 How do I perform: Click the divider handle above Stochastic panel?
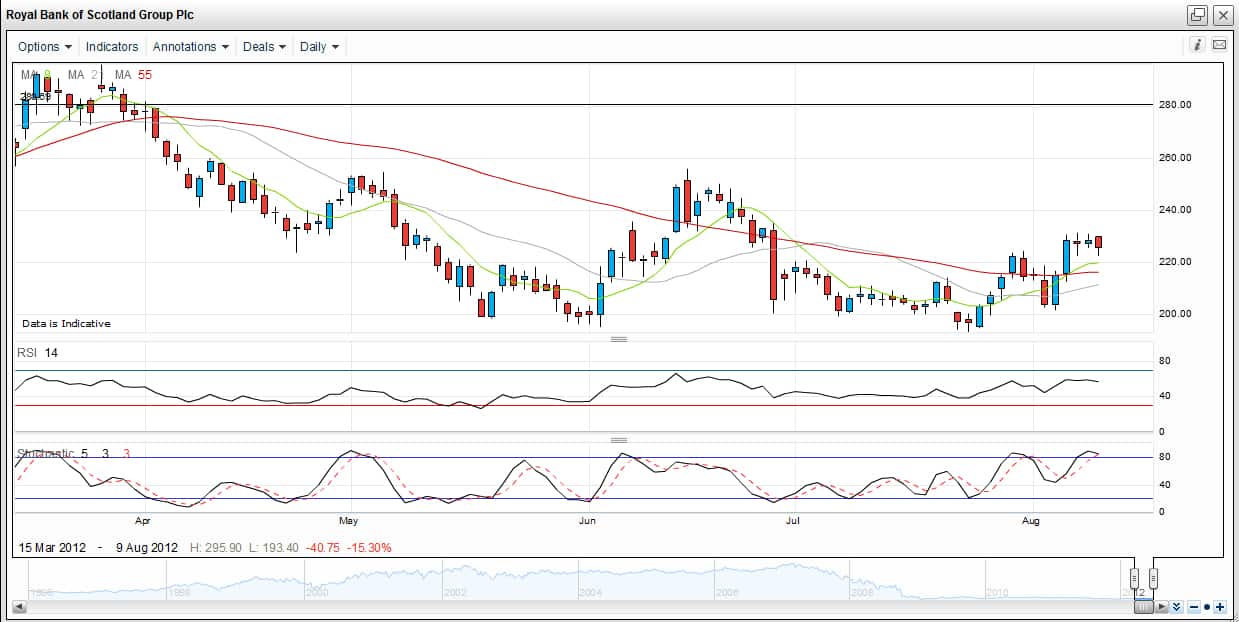click(618, 440)
